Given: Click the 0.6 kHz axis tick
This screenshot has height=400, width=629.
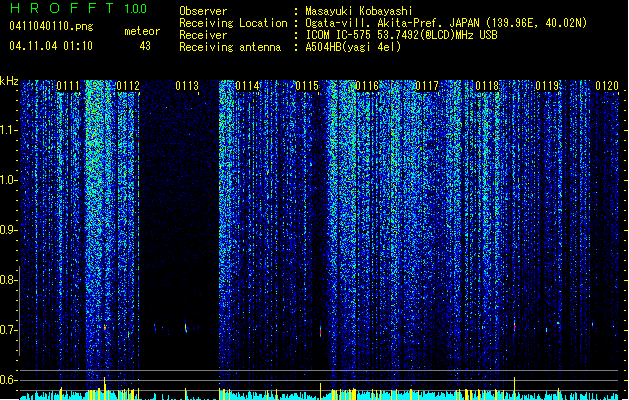Looking at the screenshot, I should (x=8, y=380).
